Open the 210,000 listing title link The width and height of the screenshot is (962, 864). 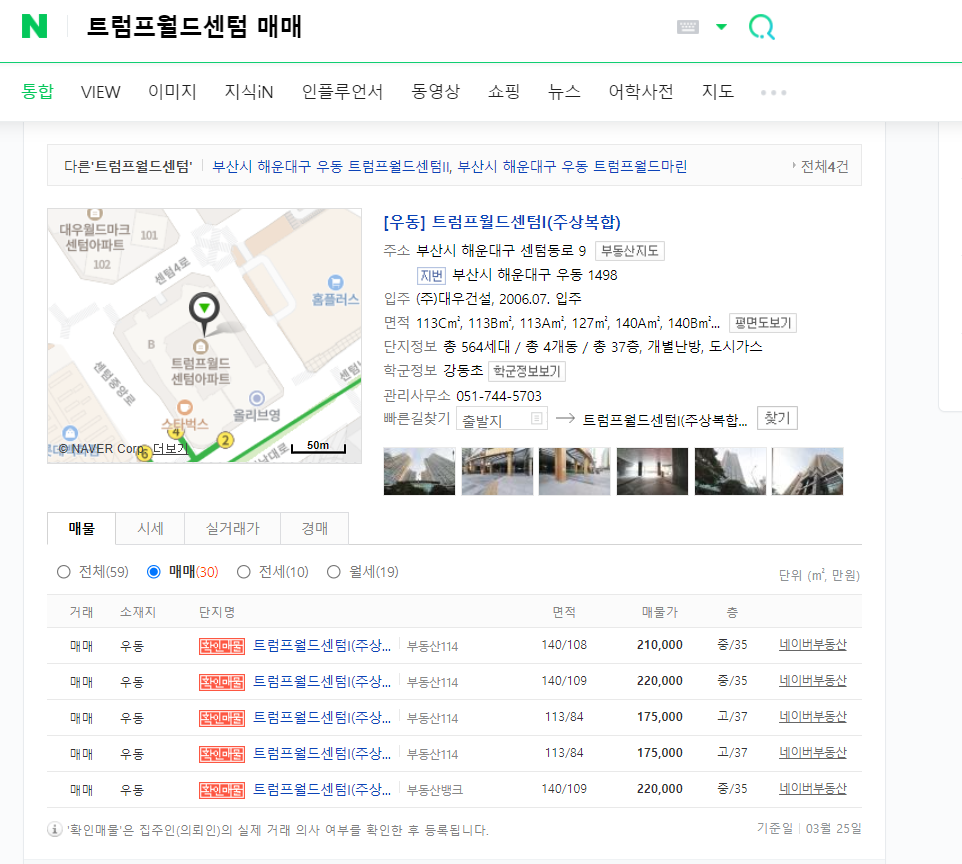coord(322,646)
